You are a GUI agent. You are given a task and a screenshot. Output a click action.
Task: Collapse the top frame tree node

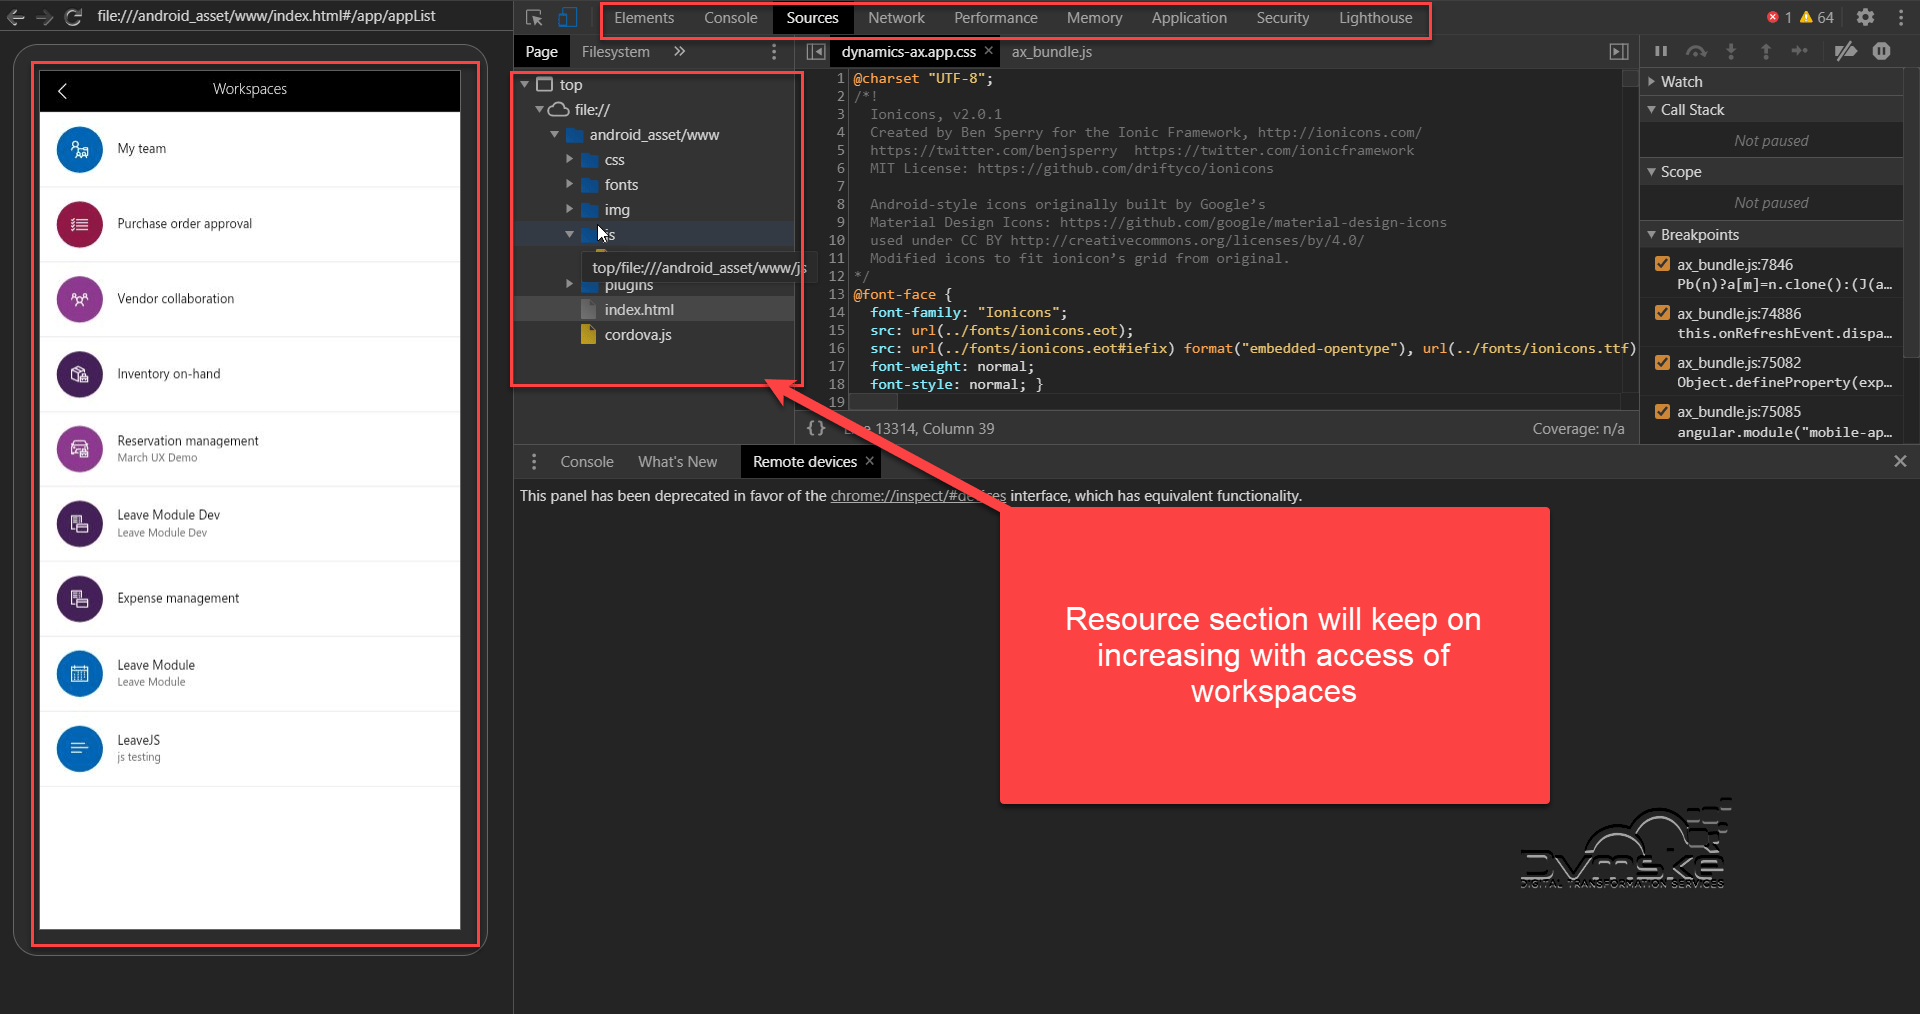pos(525,85)
